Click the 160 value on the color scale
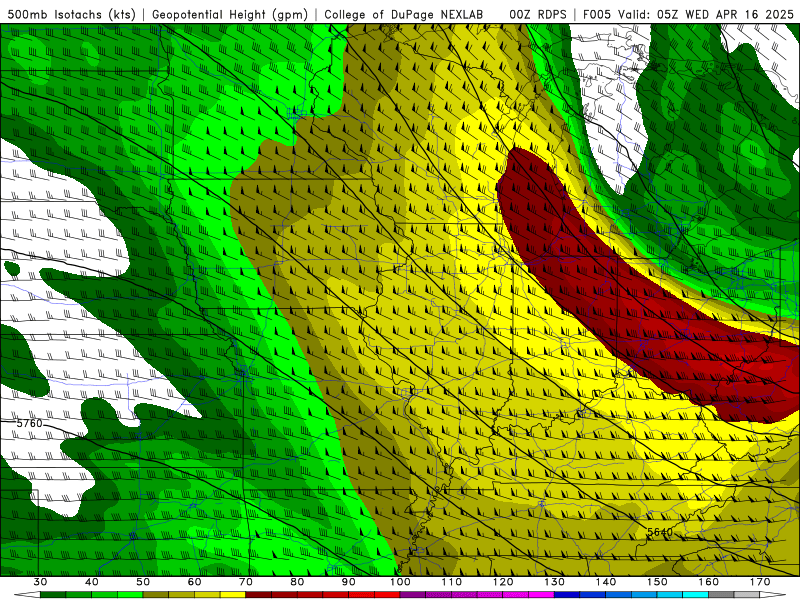The width and height of the screenshot is (800, 600). 709,582
